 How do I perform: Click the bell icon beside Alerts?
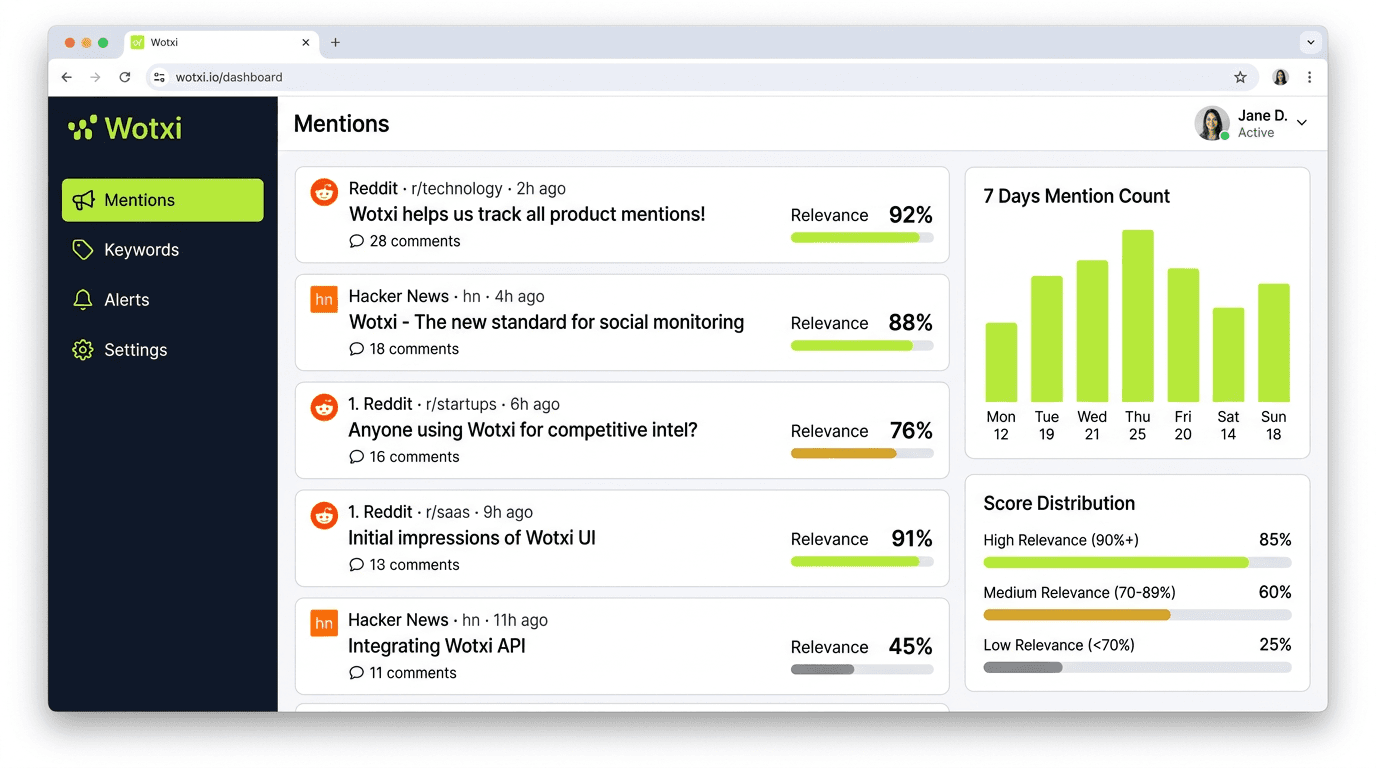pos(83,300)
